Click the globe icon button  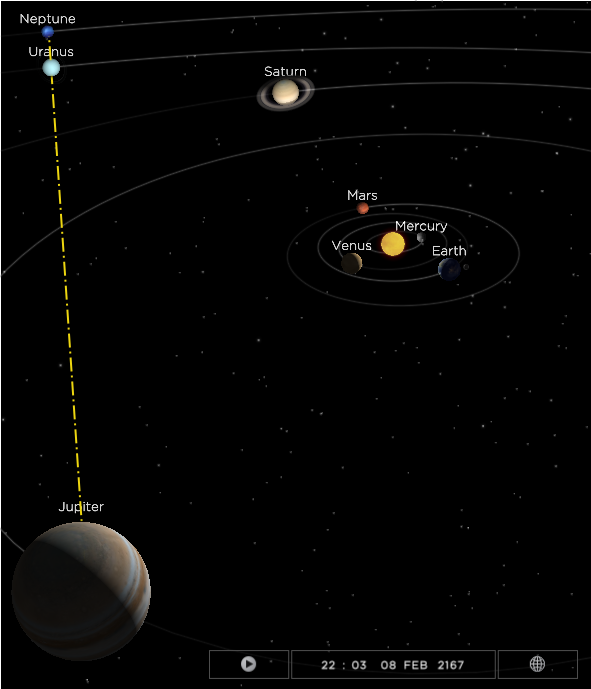coord(537,664)
